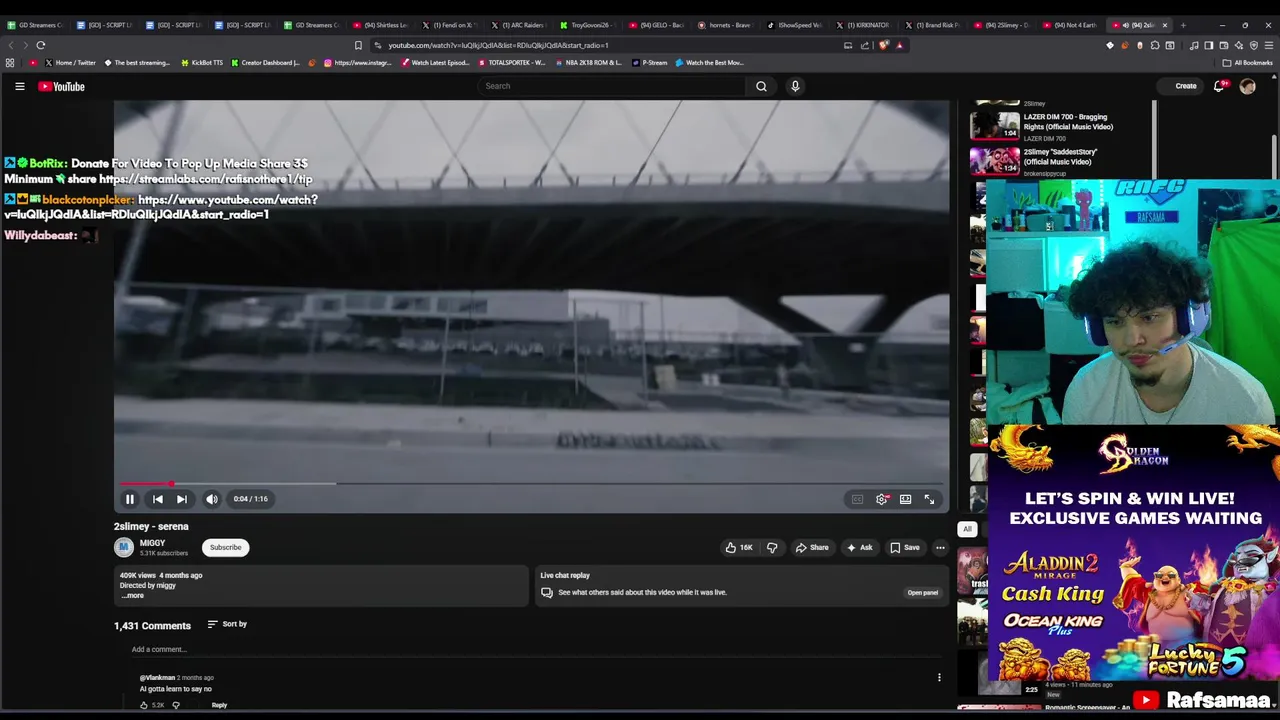Open a new browser tab

coord(1183,25)
